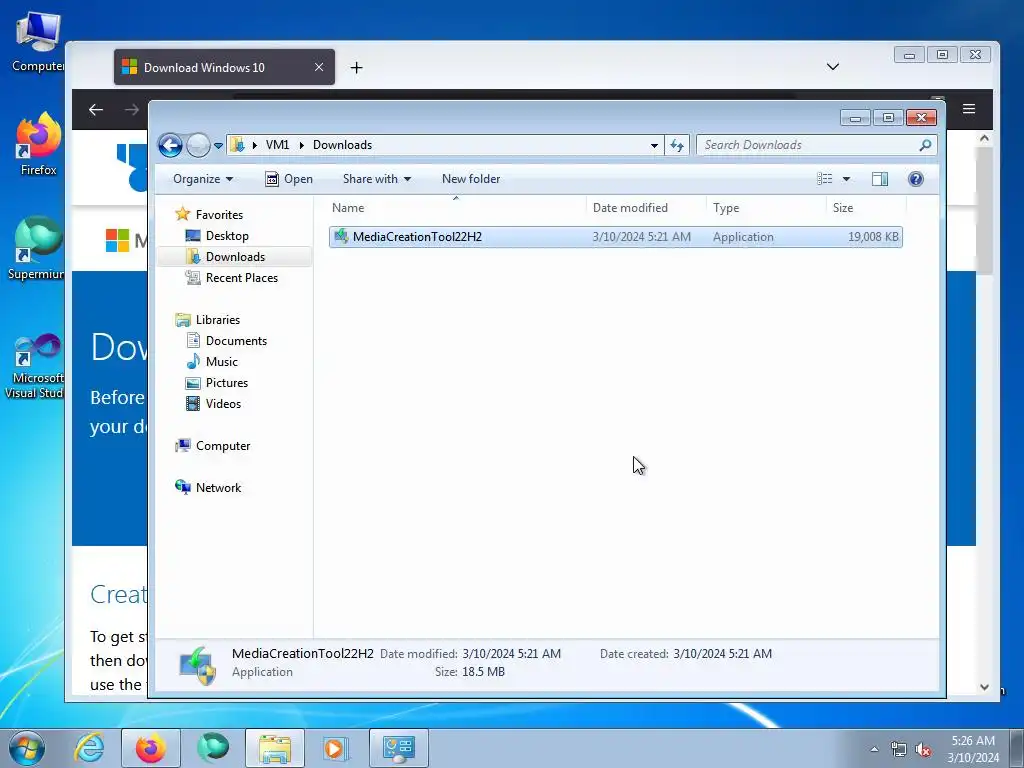Switch to Windows Explorer taskbar button

[x=275, y=748]
